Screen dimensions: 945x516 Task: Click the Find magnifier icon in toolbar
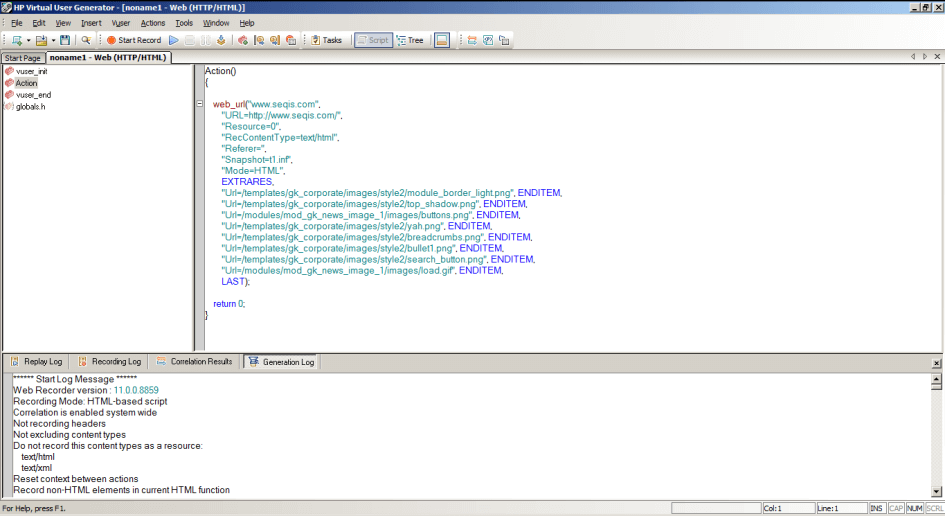coord(86,40)
